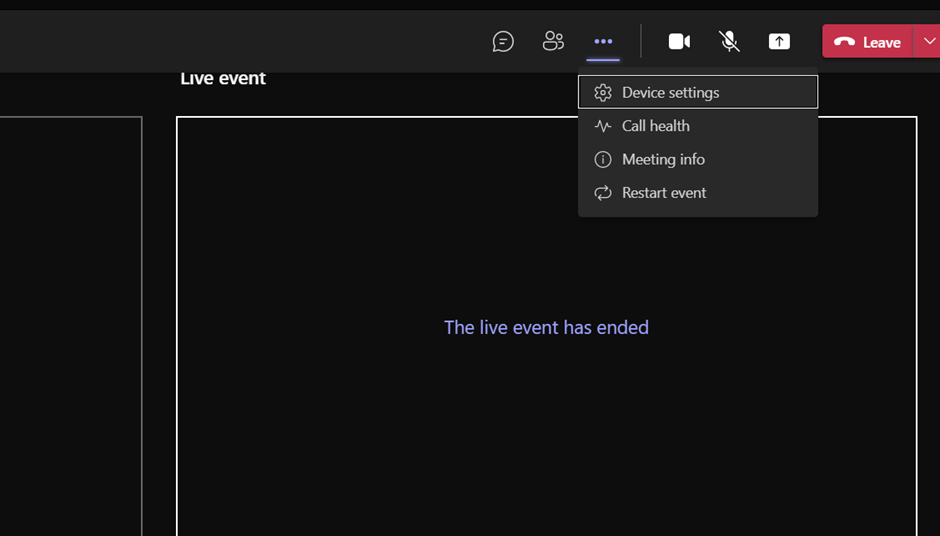Click the share content tray icon
This screenshot has height=536, width=940.
point(779,41)
